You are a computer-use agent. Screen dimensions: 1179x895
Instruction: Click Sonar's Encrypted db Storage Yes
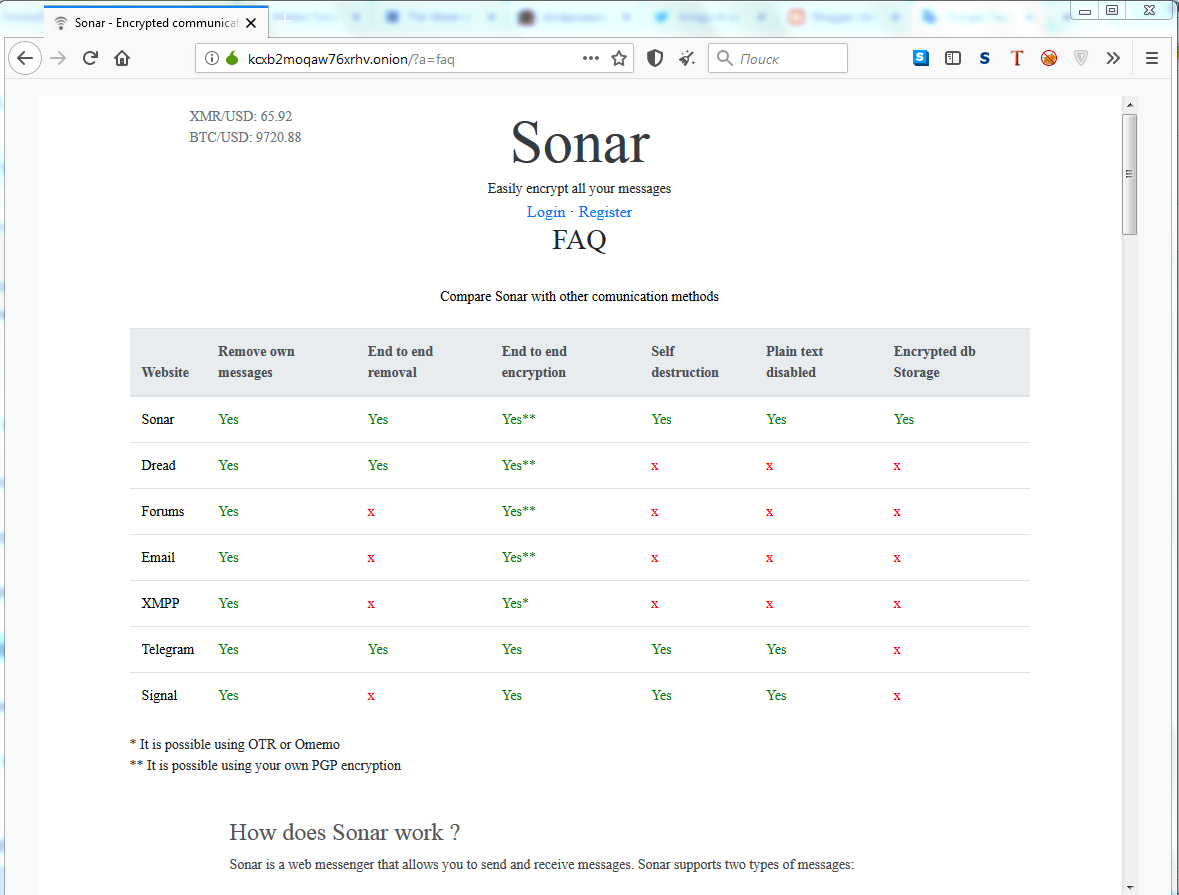click(904, 420)
